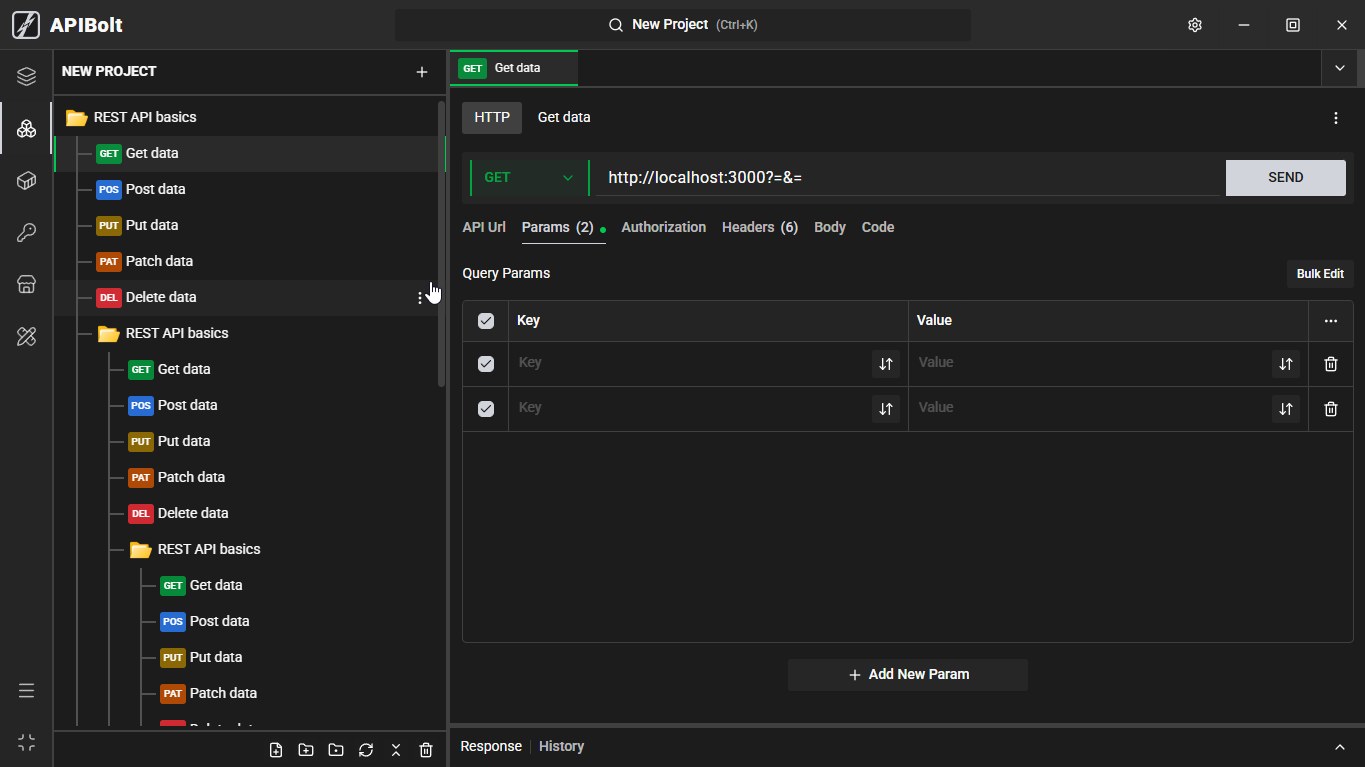1365x767 pixels.
Task: Open the settings gear in title bar
Action: (1194, 25)
